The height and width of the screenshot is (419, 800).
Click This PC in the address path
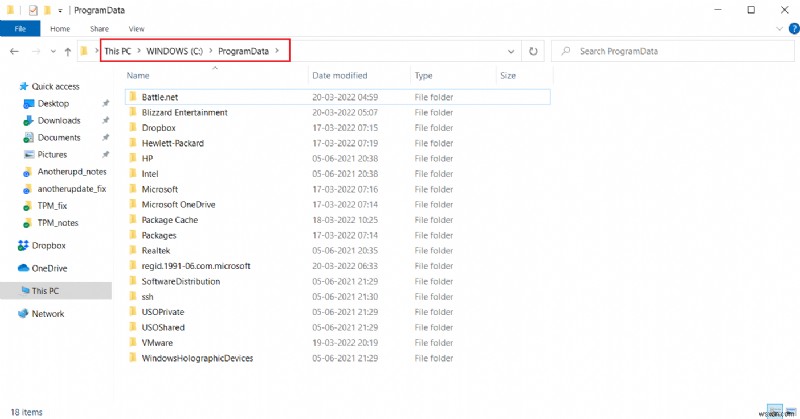coord(118,51)
